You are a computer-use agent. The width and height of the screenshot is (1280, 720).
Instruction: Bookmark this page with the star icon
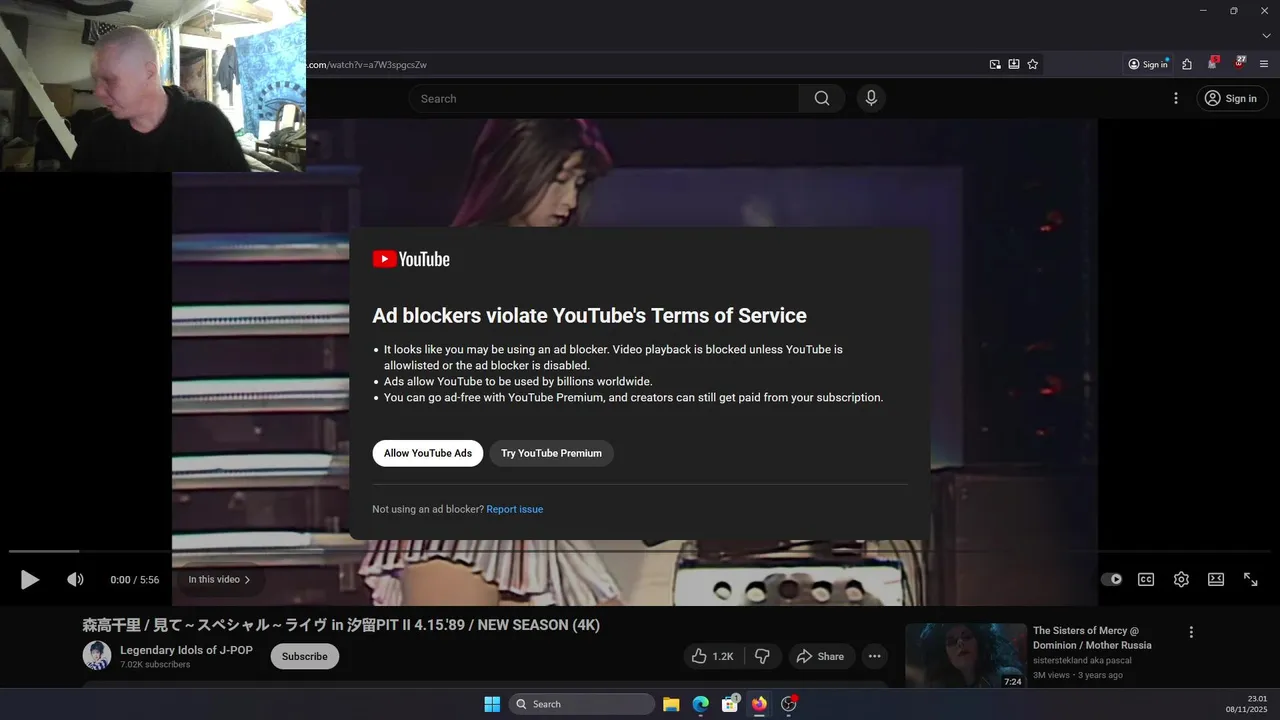(x=1033, y=64)
